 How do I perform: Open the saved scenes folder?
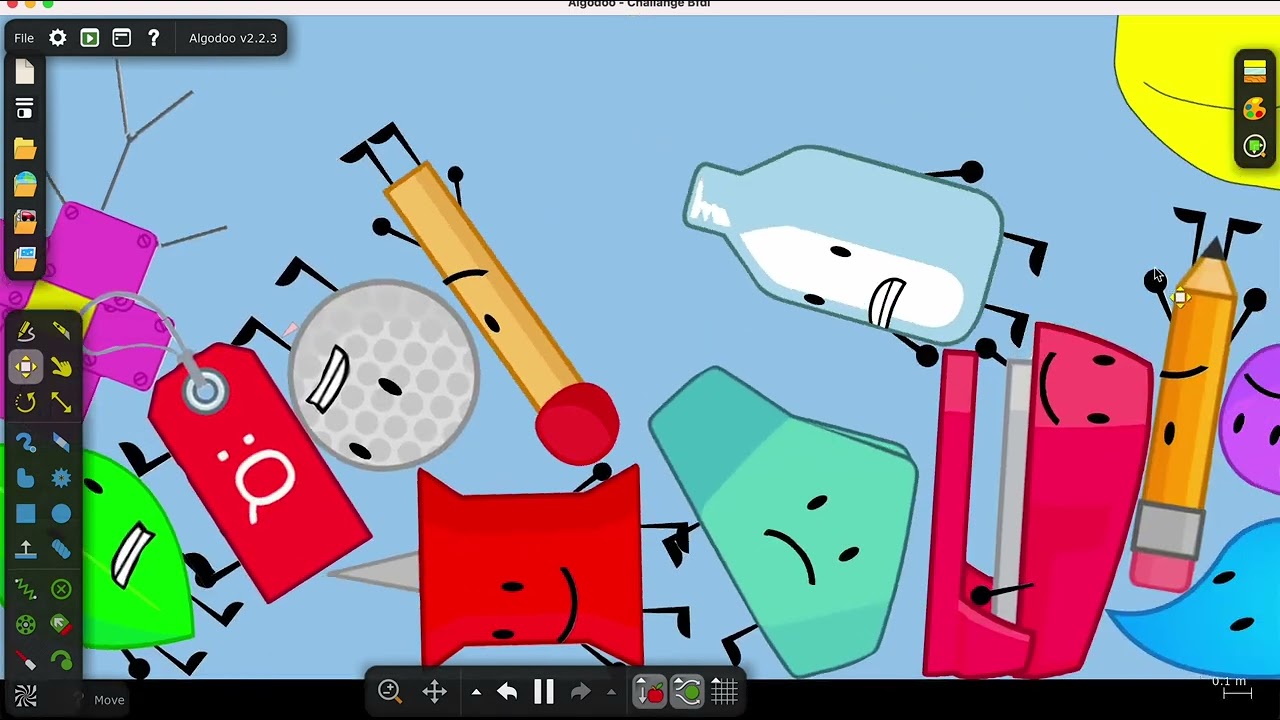coord(25,148)
